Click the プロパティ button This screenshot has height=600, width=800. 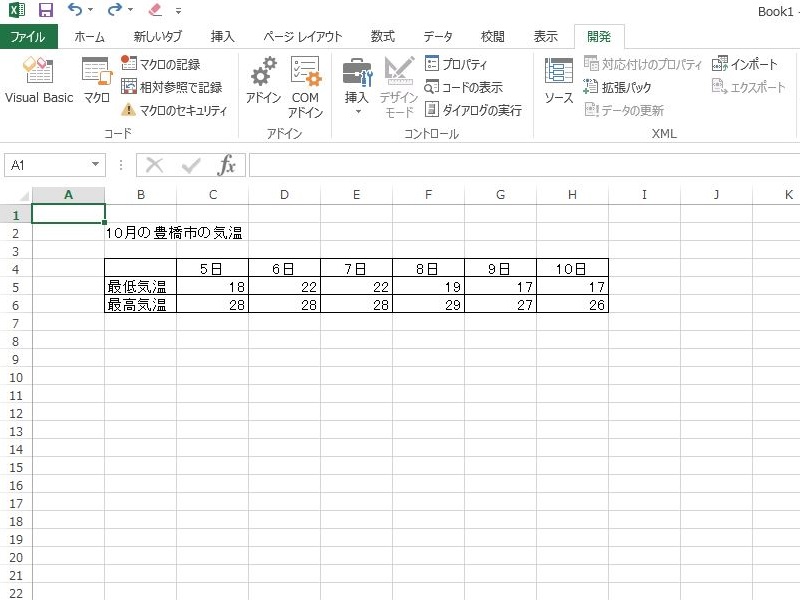(x=456, y=64)
